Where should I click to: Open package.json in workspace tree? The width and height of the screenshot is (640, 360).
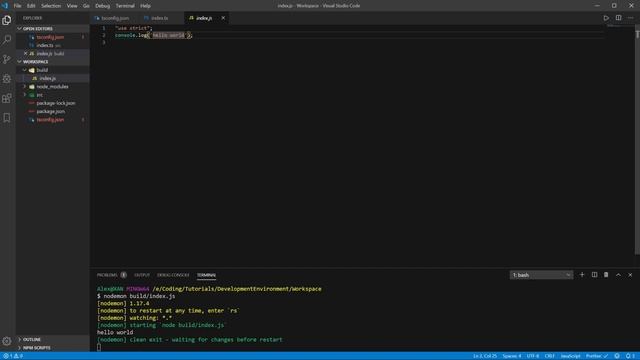tap(51, 111)
